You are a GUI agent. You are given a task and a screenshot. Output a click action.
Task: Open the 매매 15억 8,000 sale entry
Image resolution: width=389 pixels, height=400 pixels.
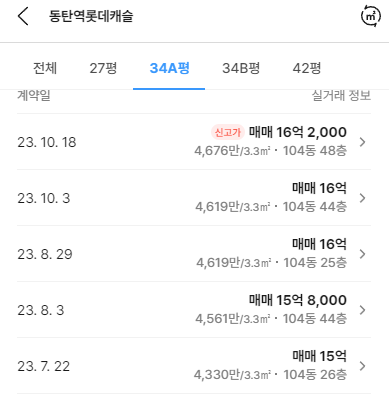tap(298, 300)
